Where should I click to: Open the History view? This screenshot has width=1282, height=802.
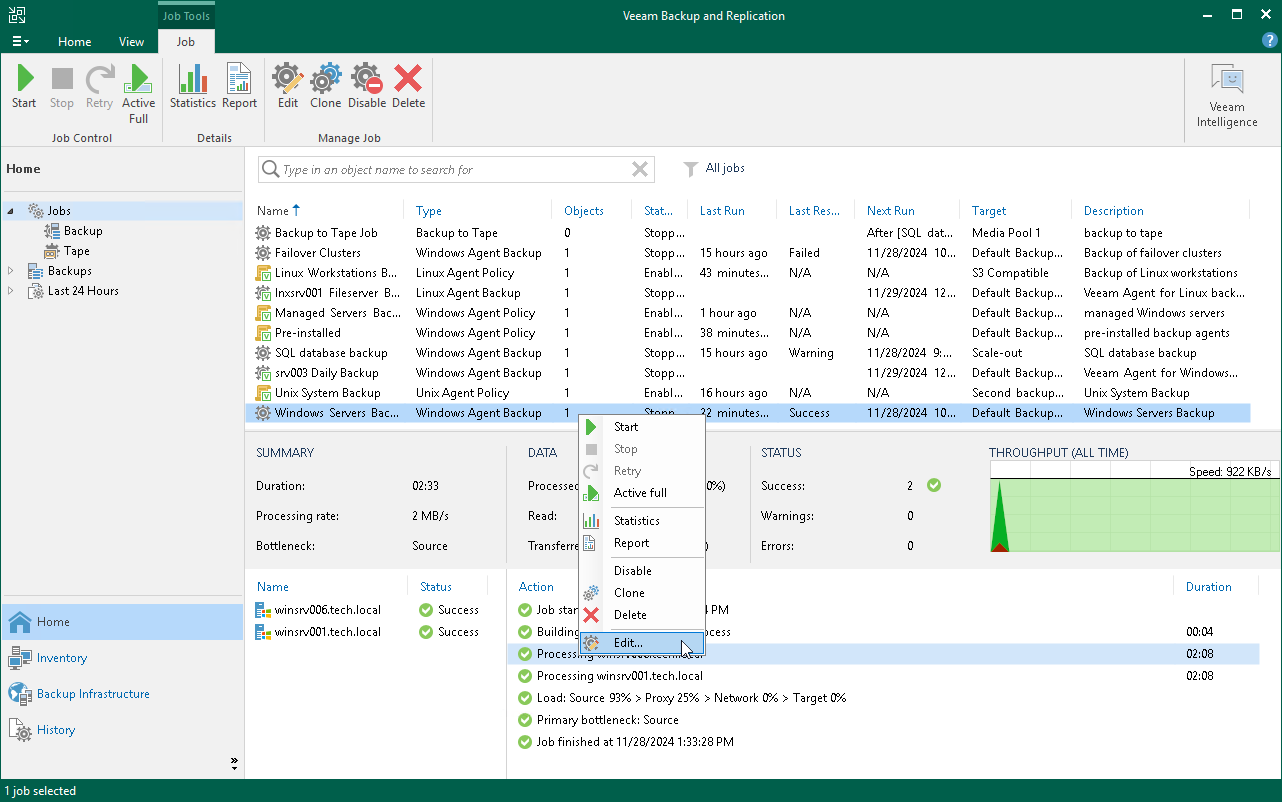tap(122, 730)
